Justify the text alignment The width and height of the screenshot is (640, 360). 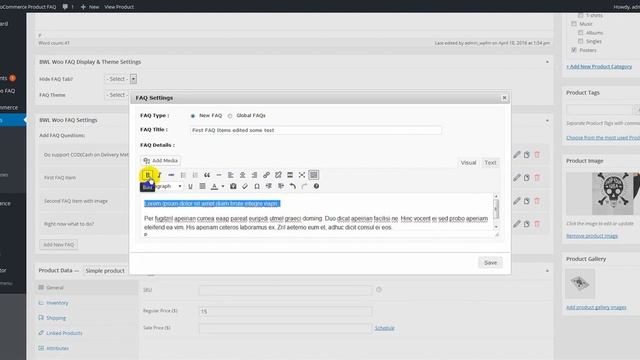[x=202, y=186]
